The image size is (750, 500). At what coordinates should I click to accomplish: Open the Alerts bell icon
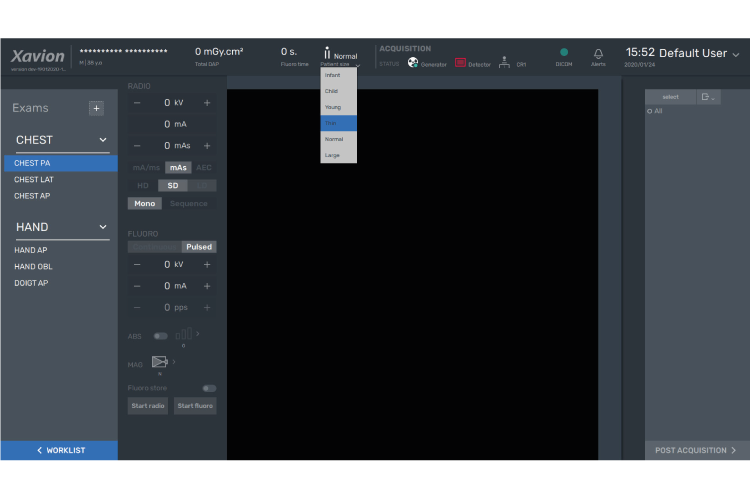coord(598,53)
